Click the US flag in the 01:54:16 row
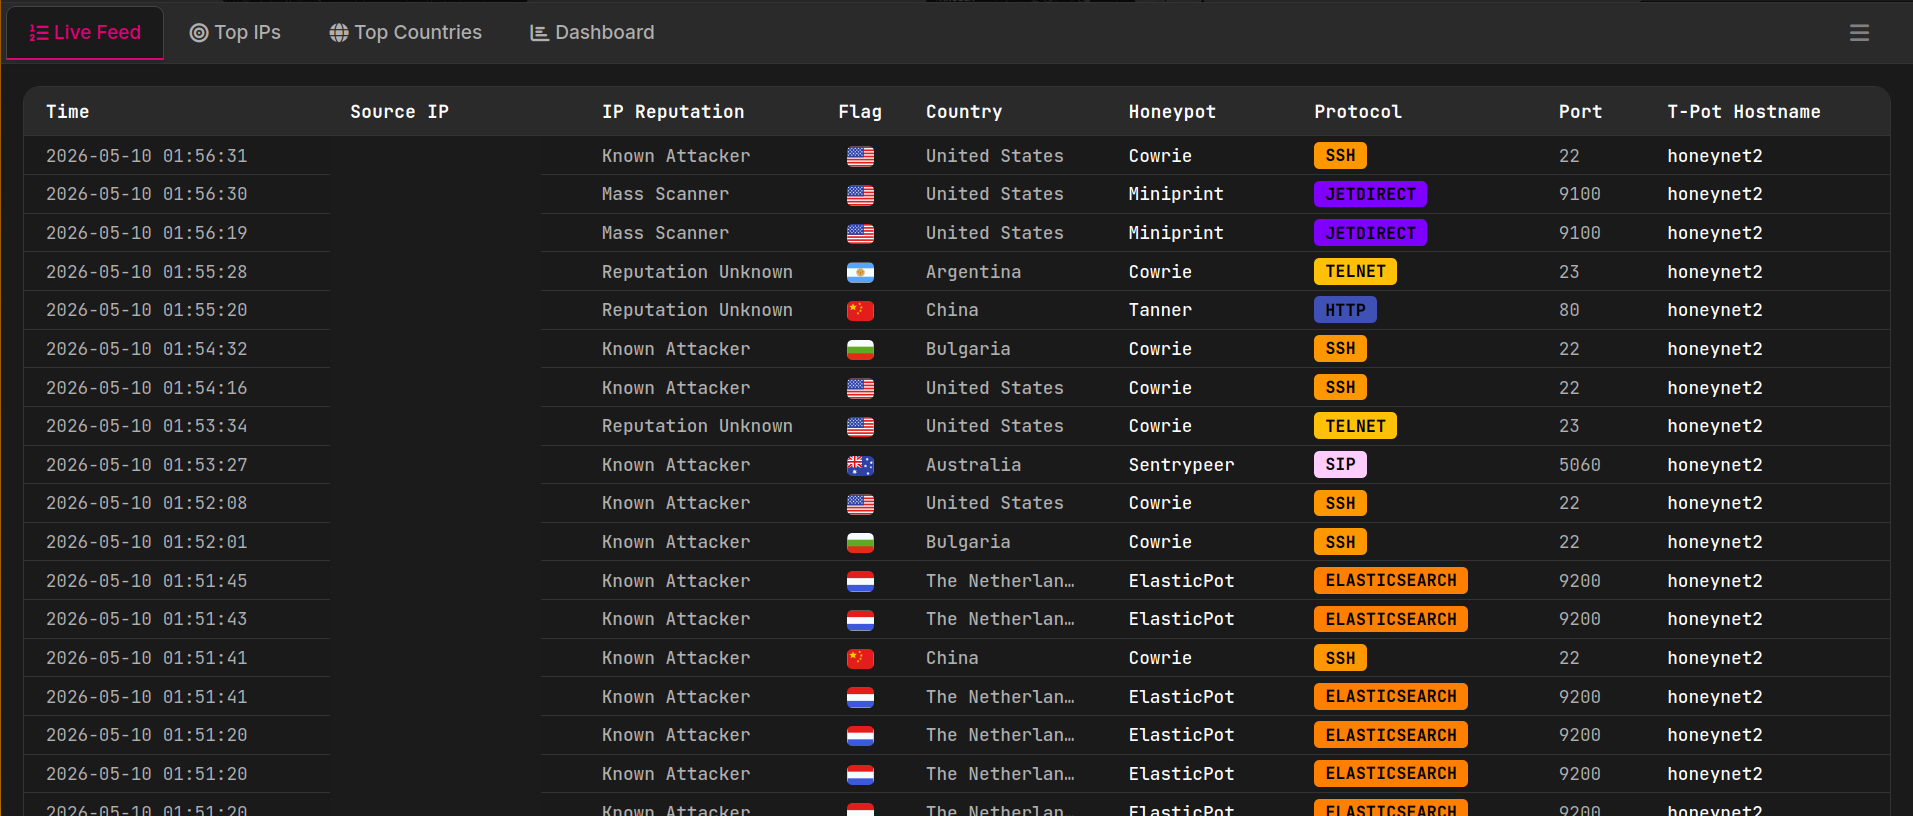Screen dimensions: 1913x816 pyautogui.click(x=860, y=388)
